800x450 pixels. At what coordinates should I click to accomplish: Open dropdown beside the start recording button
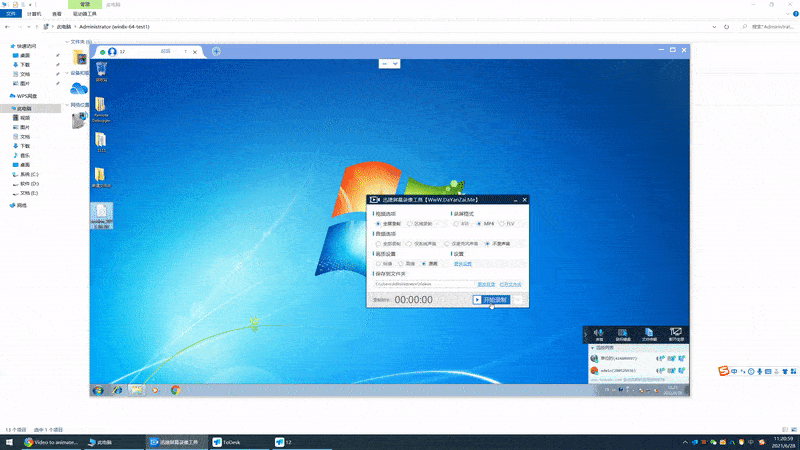coord(517,300)
